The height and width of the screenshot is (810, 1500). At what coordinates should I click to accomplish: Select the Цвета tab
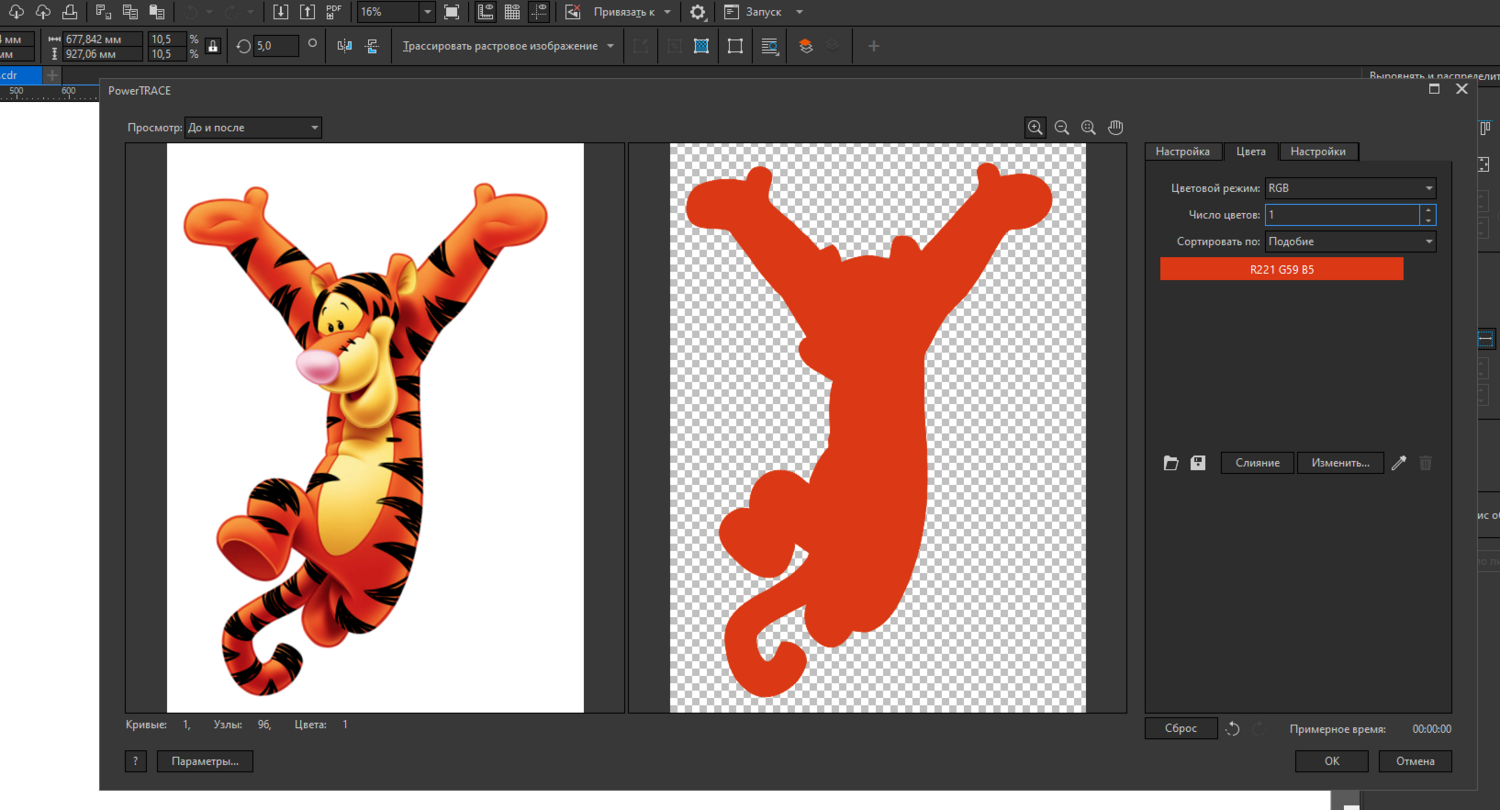pos(1251,151)
